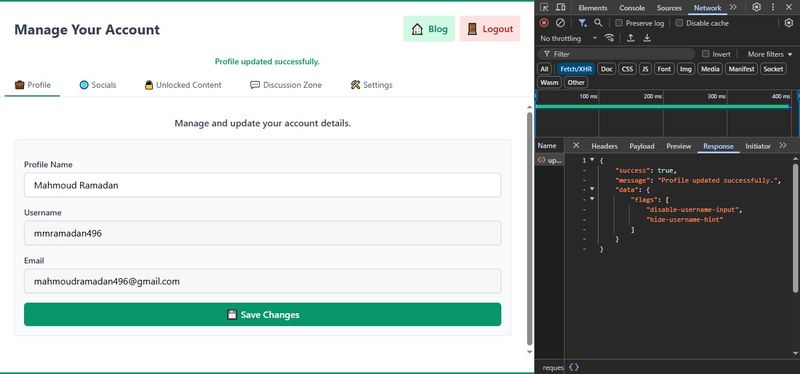800x374 pixels.
Task: Open the Unlocked Content tab
Action: coord(183,85)
